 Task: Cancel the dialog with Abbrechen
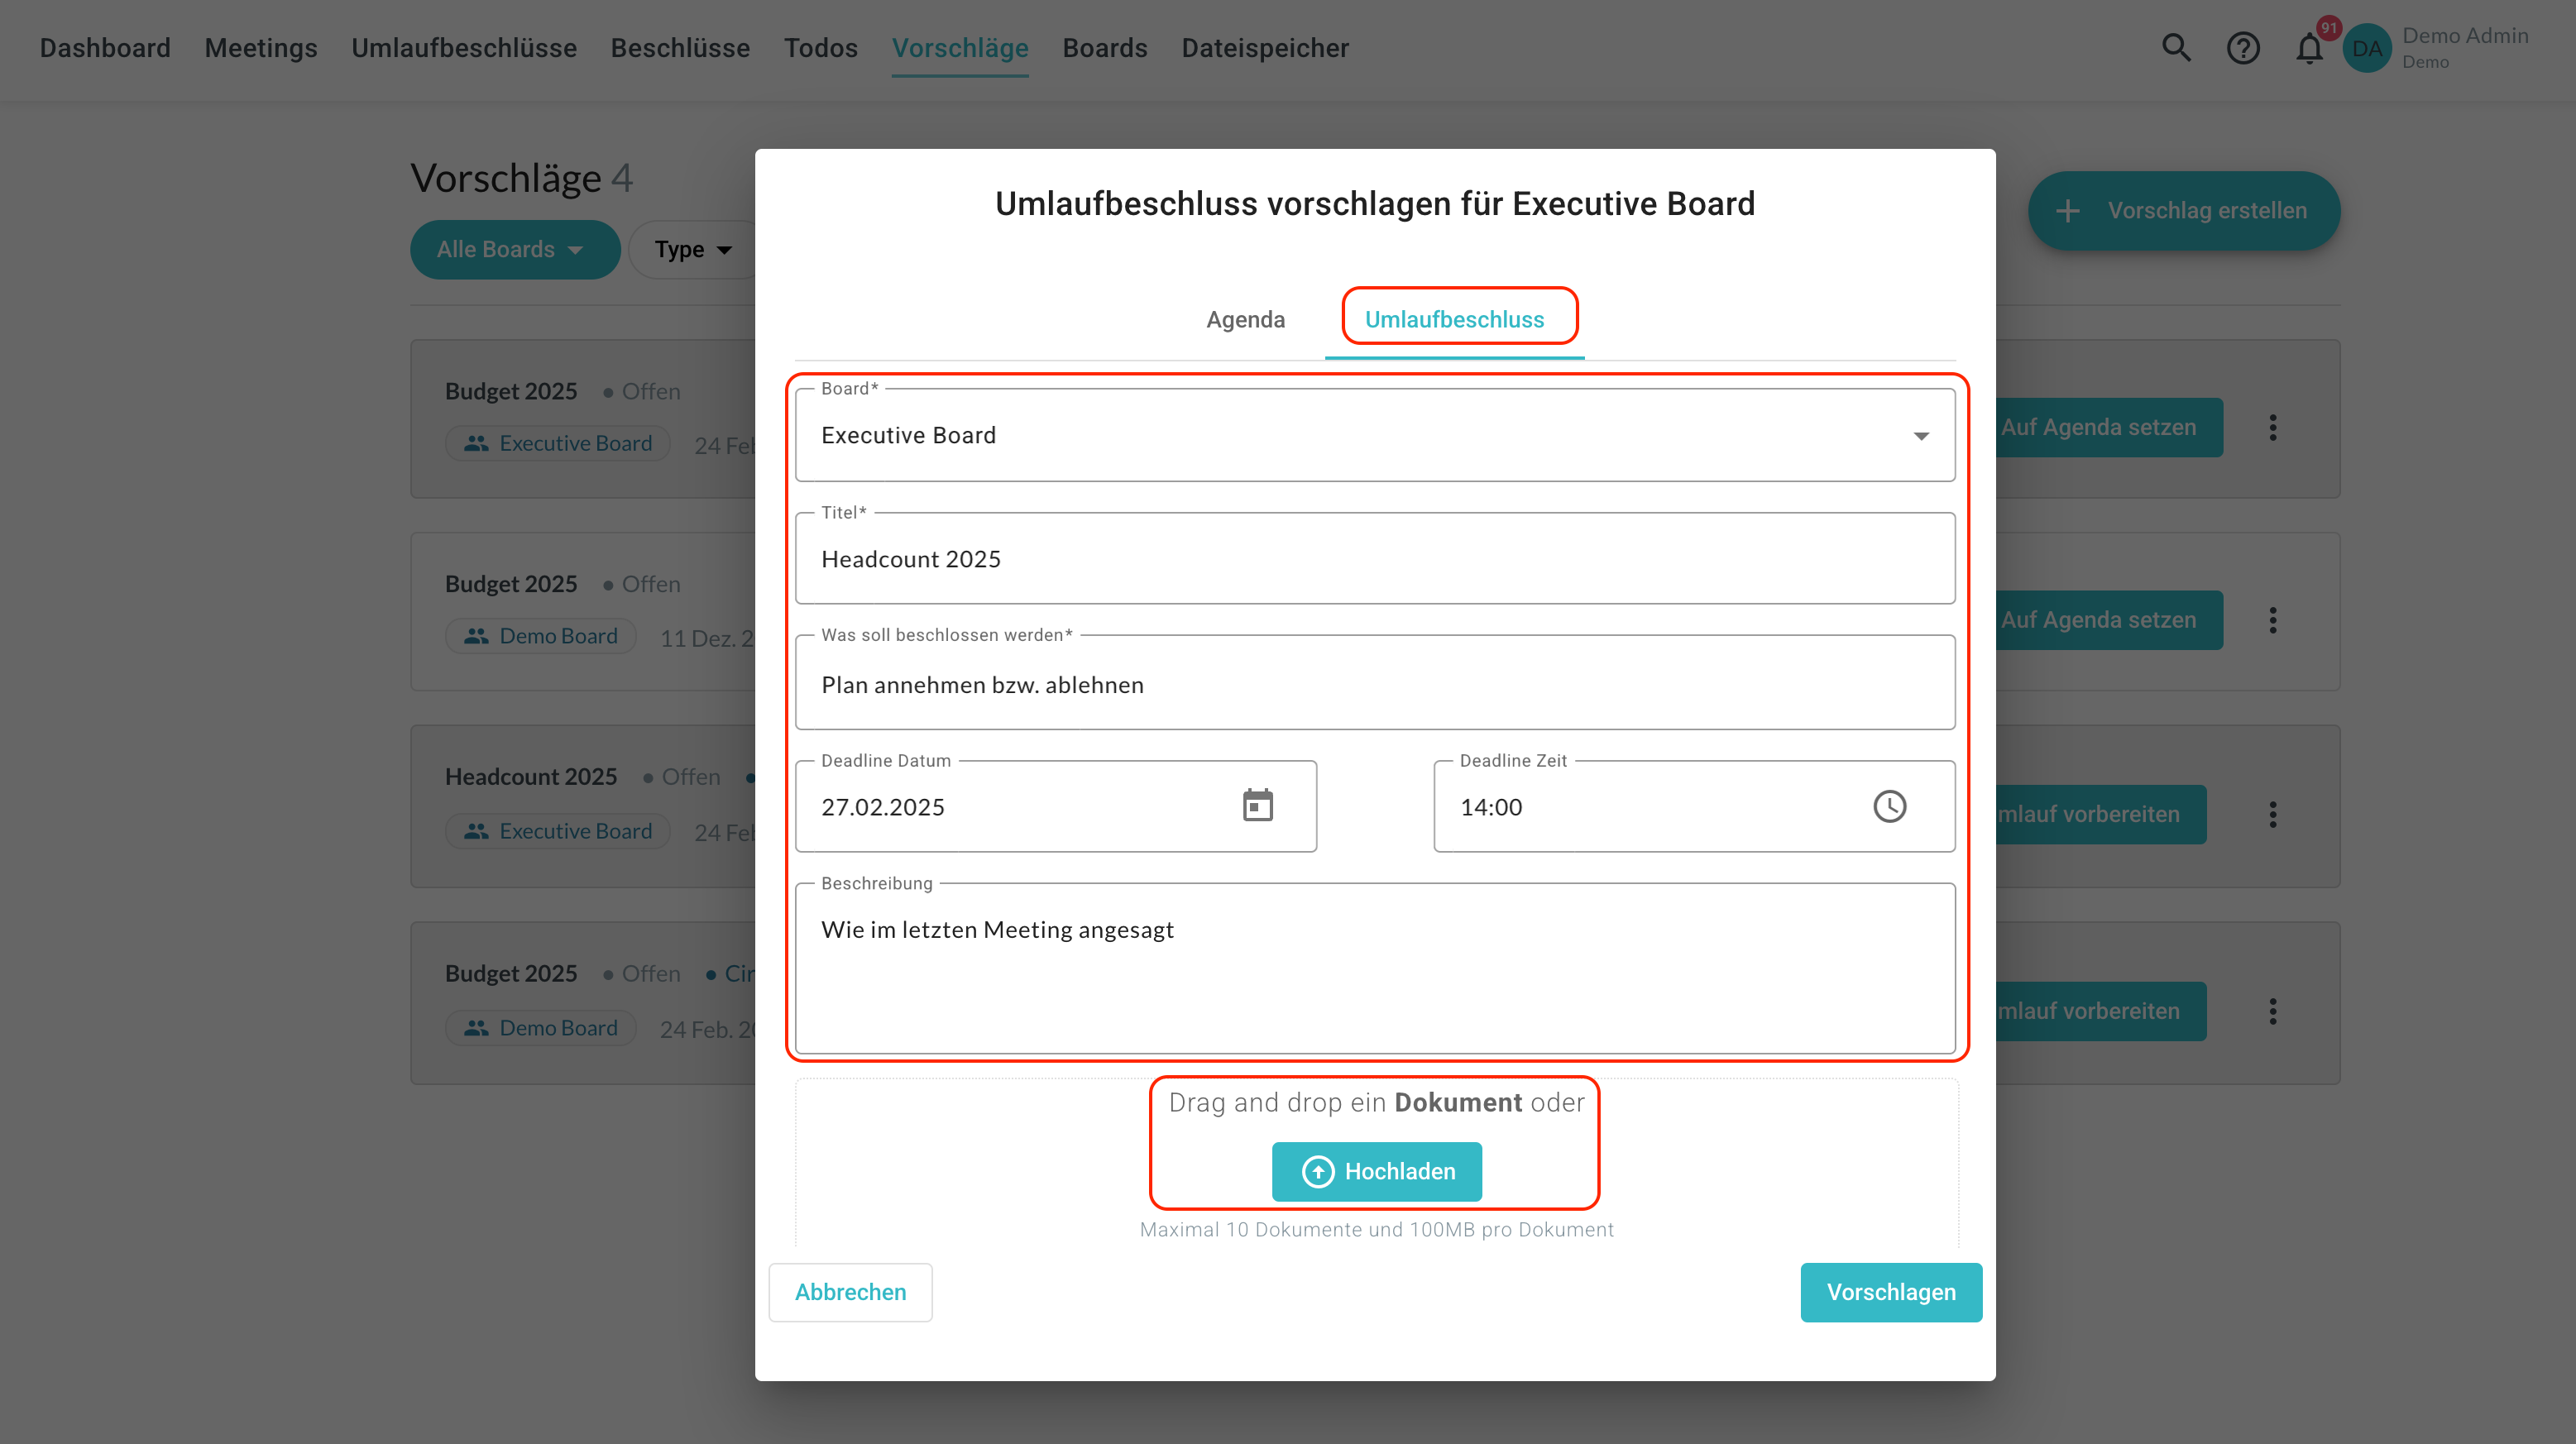tap(850, 1292)
